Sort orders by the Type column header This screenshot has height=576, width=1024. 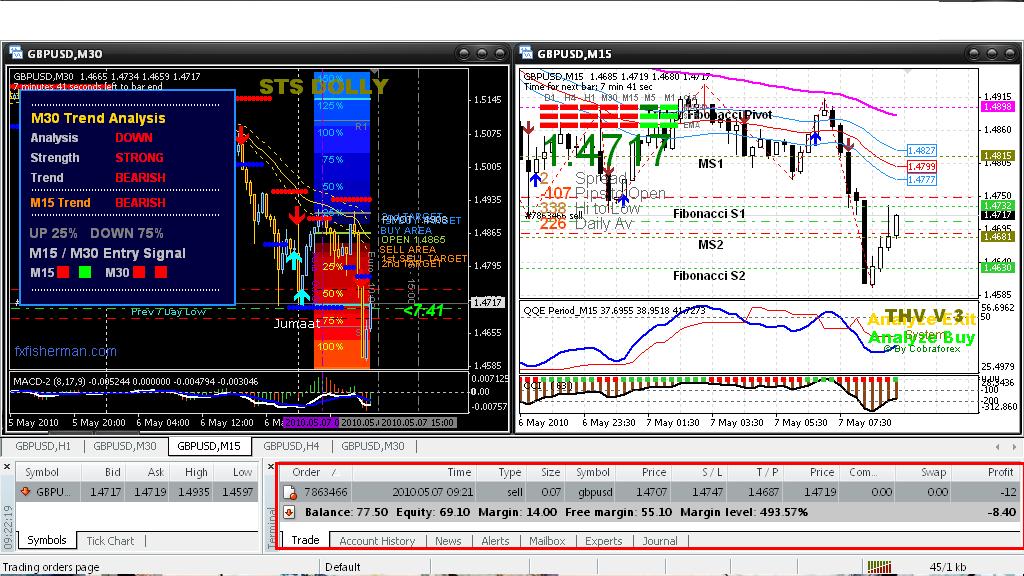(502, 472)
